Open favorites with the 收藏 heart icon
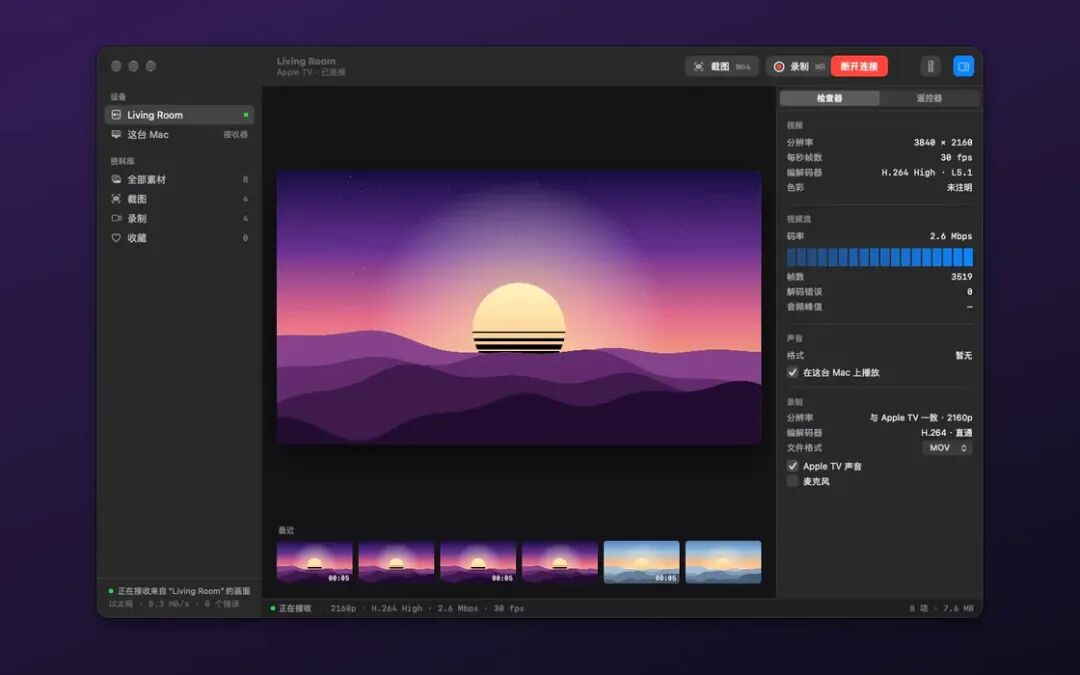The height and width of the screenshot is (675, 1080). click(x=116, y=238)
